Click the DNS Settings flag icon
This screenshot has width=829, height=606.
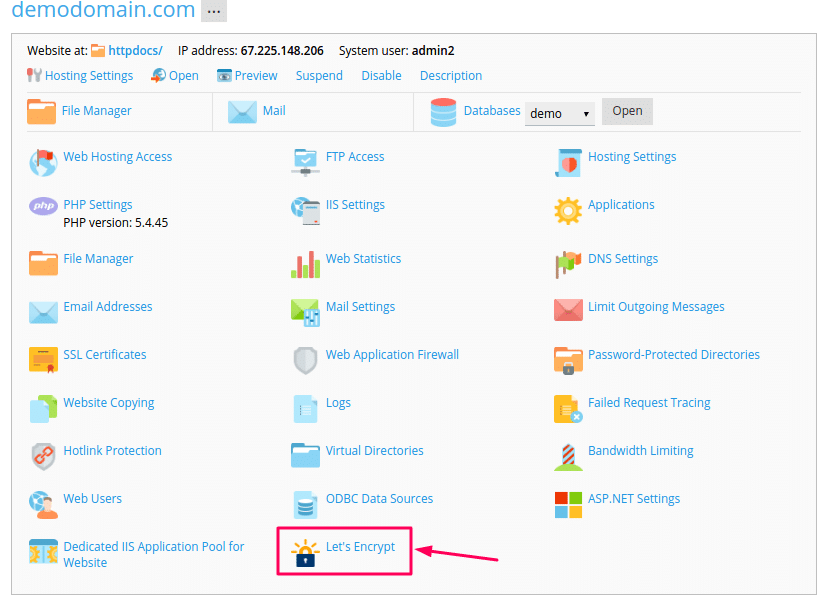point(568,264)
